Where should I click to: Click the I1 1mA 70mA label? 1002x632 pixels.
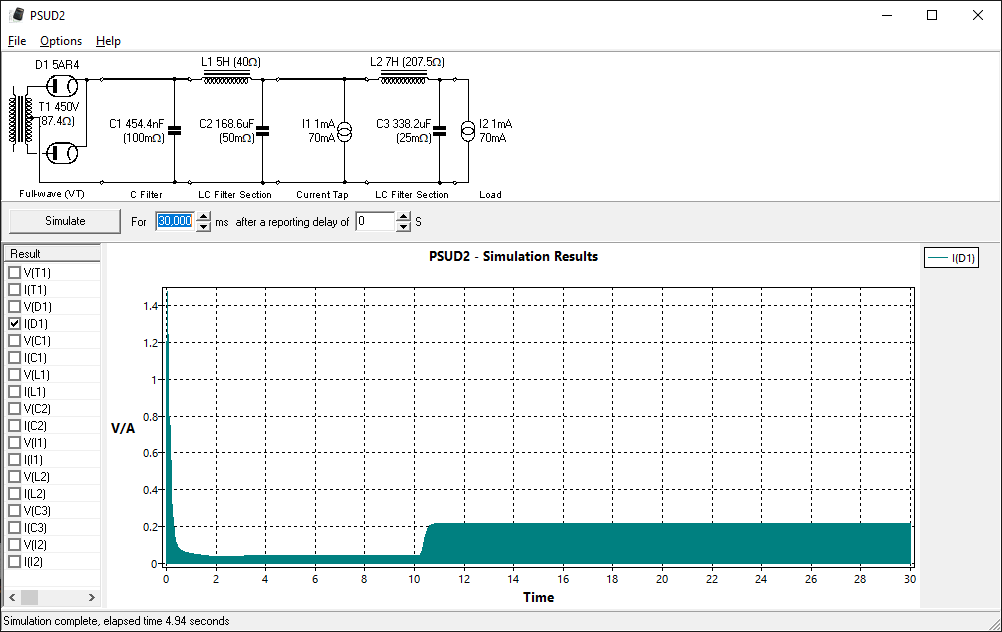[318, 131]
